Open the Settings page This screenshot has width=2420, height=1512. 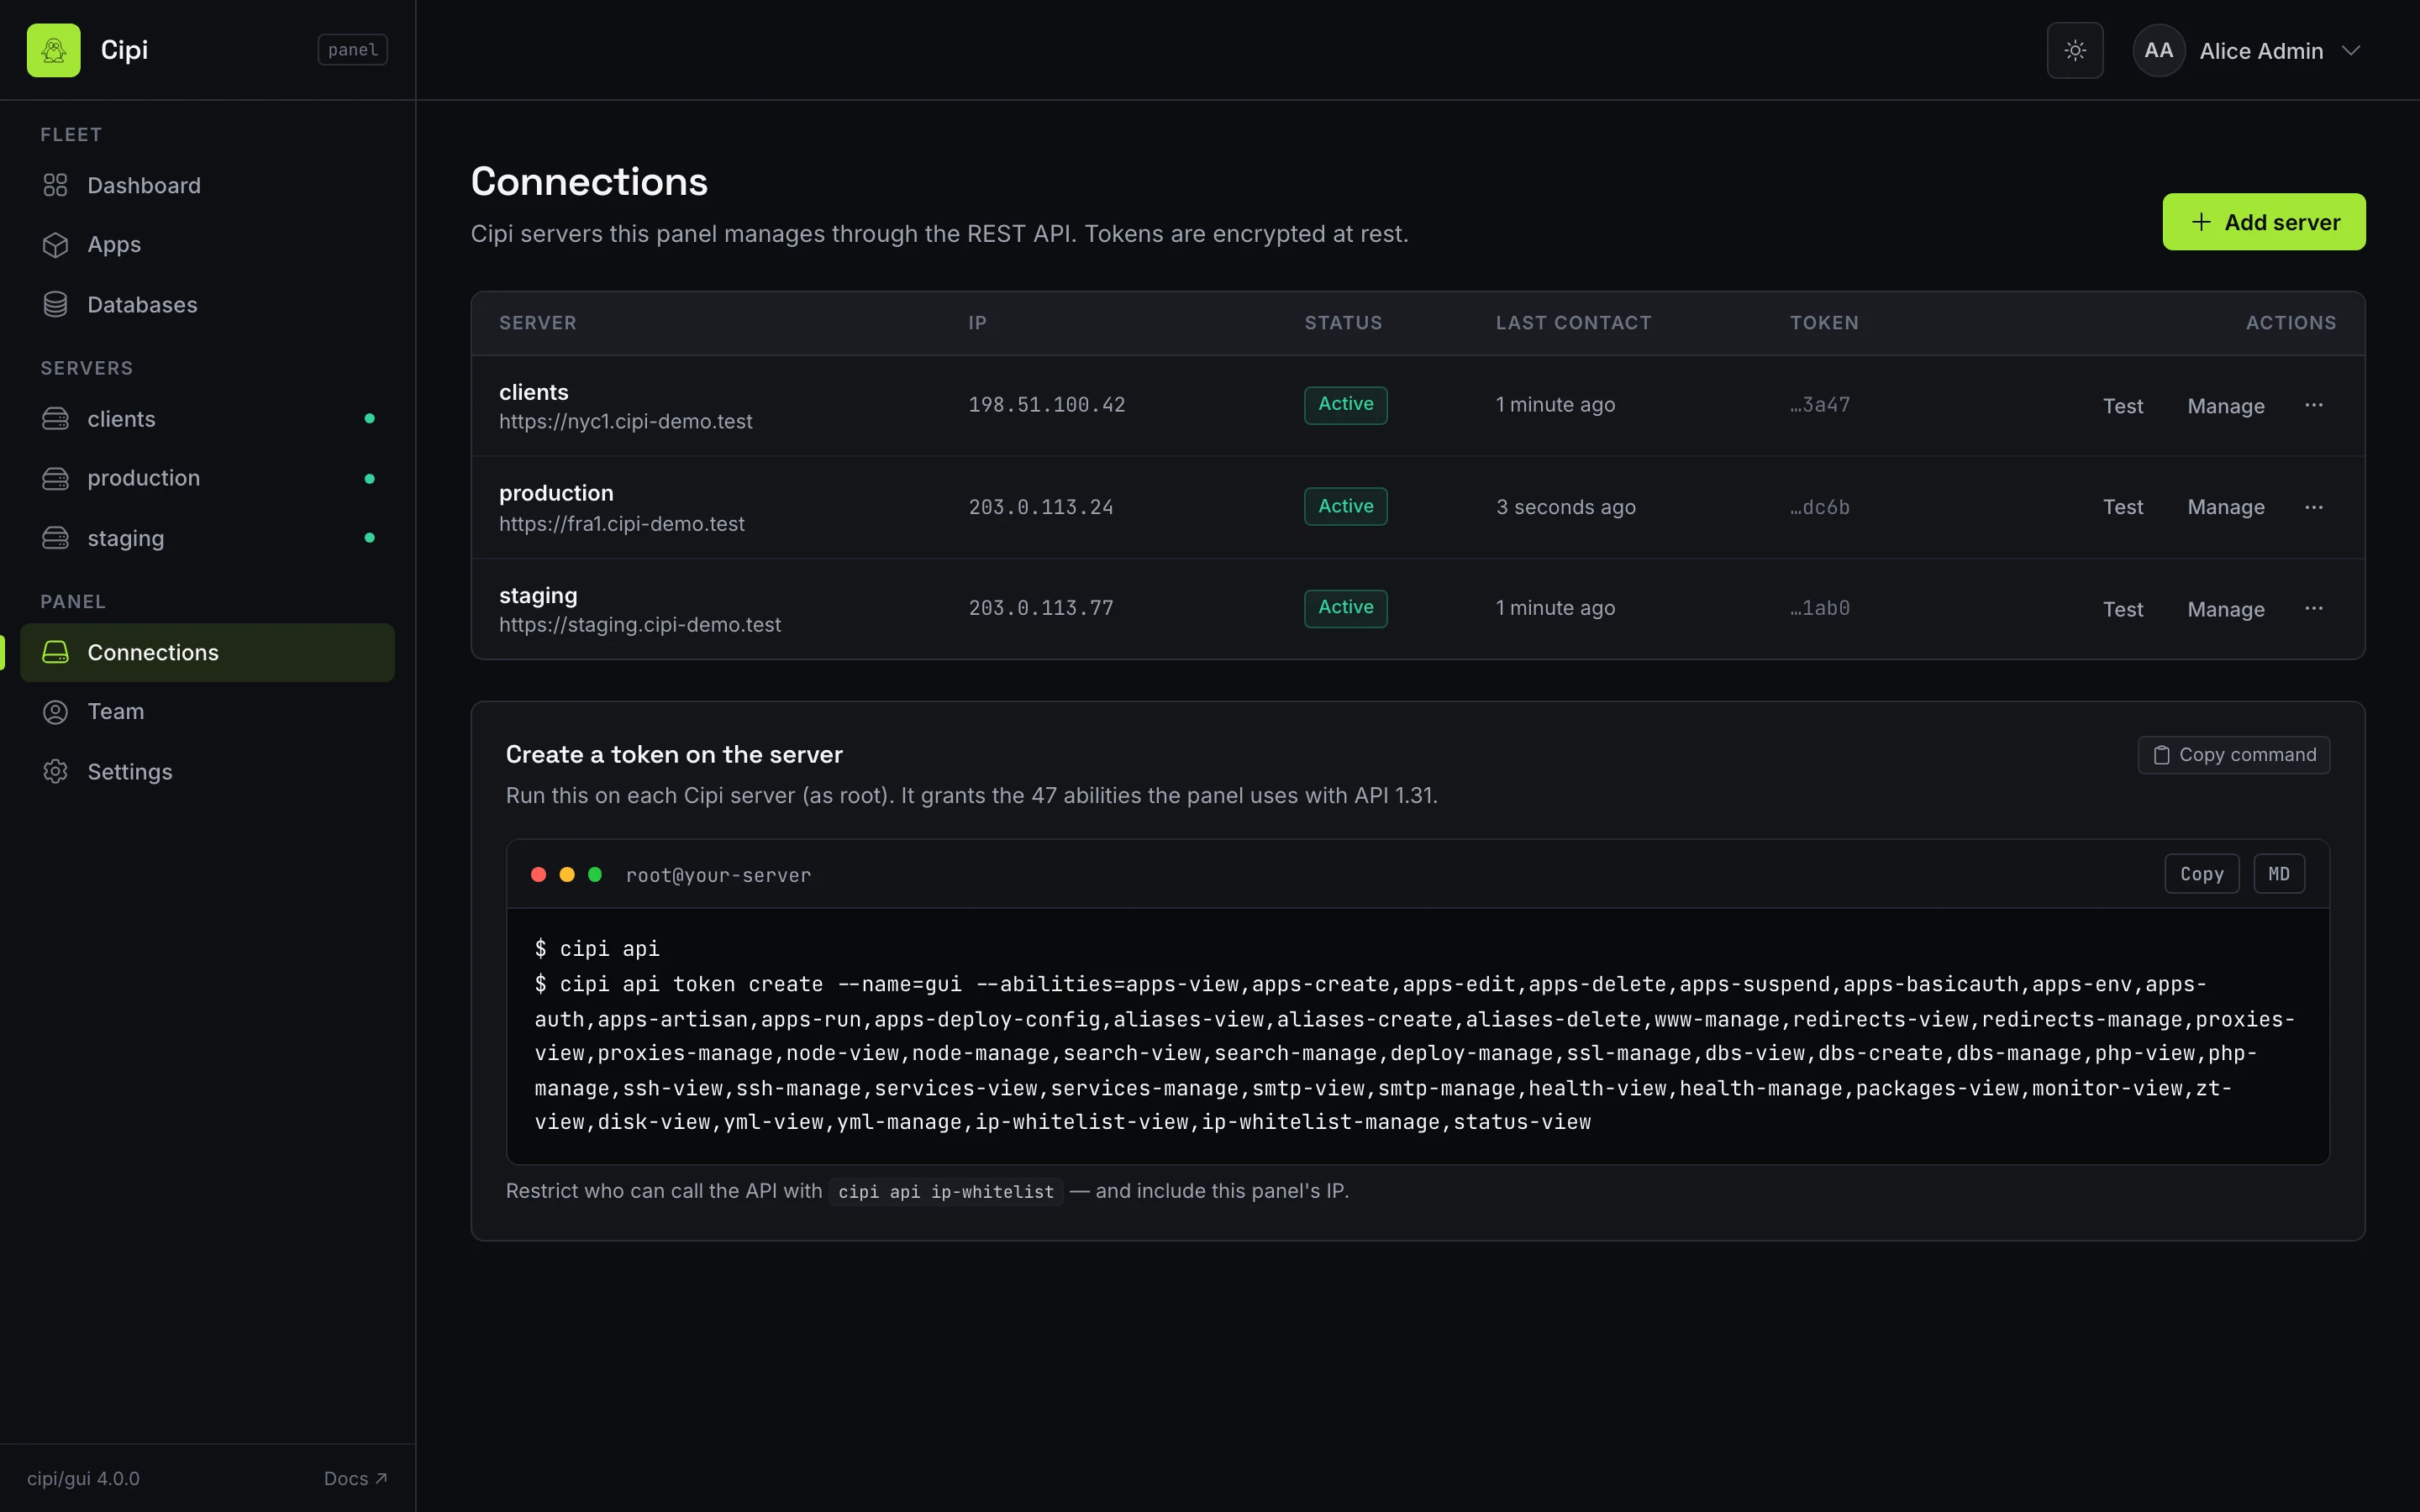tap(207, 771)
